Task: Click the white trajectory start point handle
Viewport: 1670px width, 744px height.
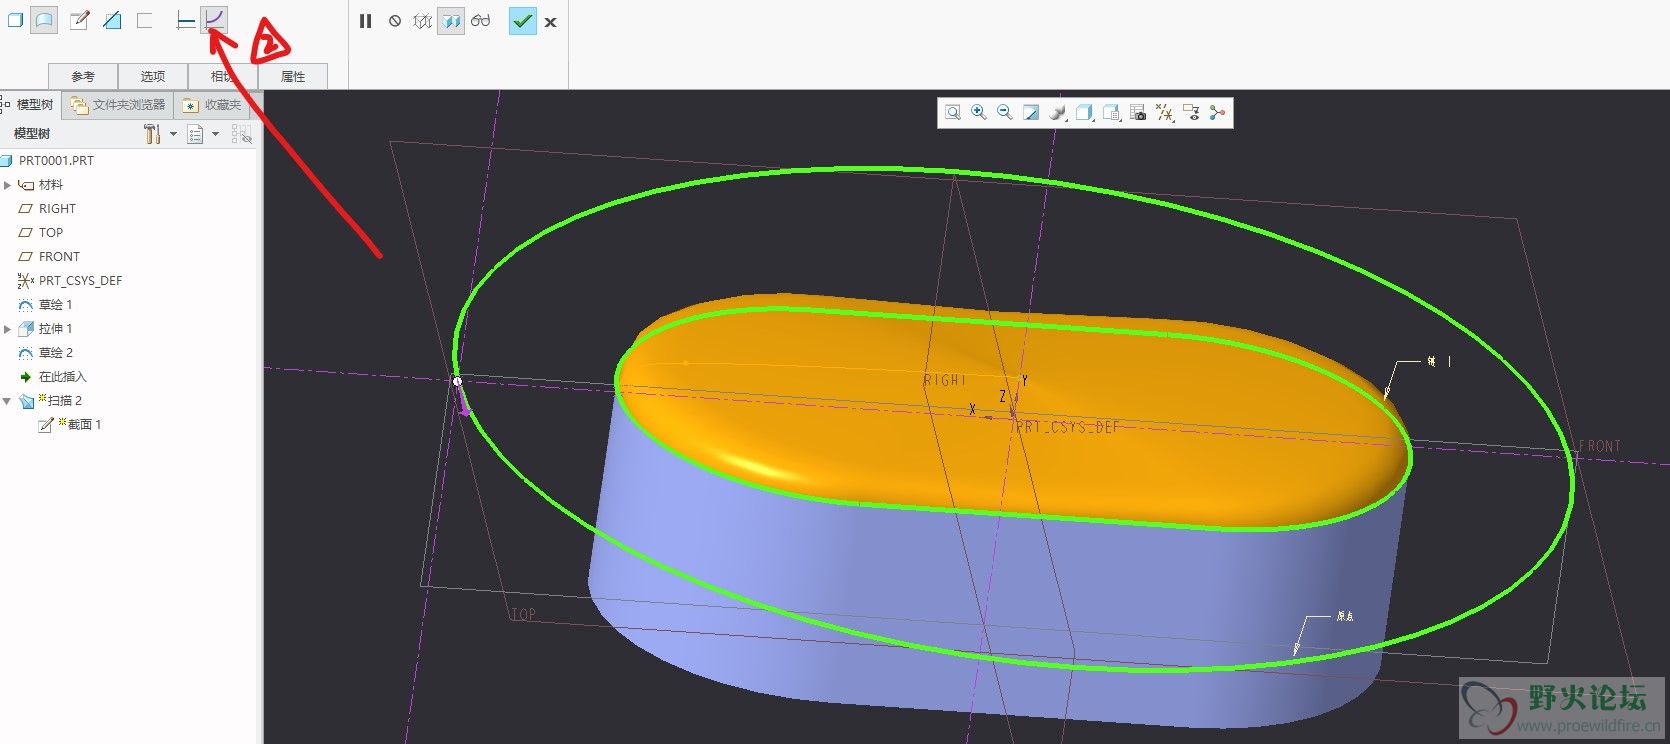Action: 457,381
